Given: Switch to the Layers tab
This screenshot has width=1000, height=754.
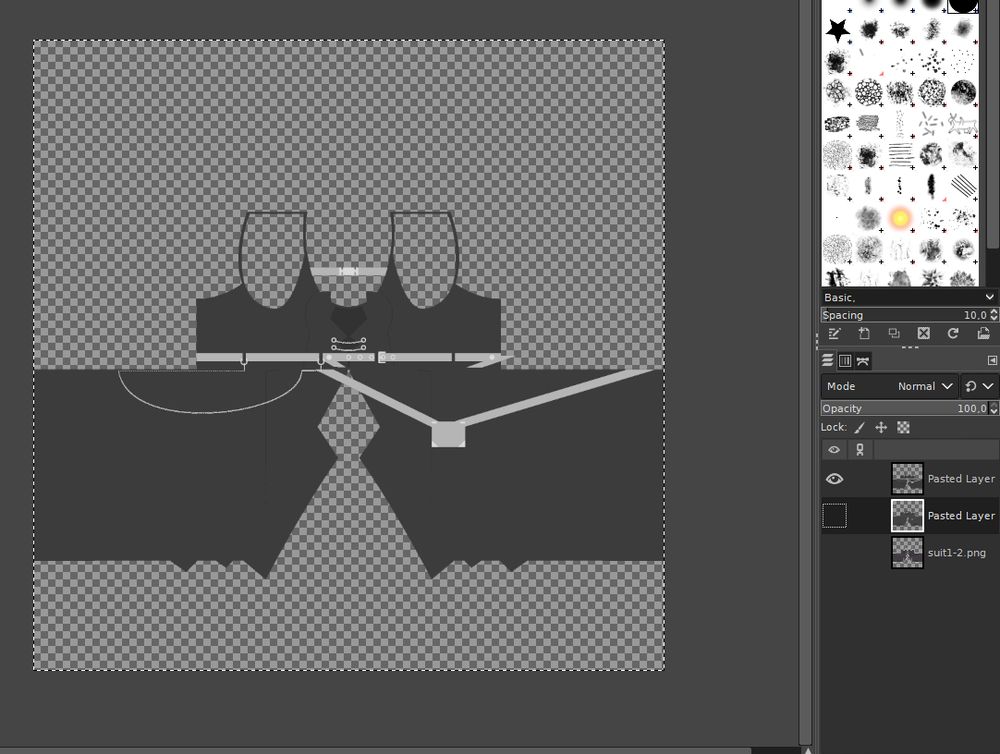Looking at the screenshot, I should pos(828,360).
